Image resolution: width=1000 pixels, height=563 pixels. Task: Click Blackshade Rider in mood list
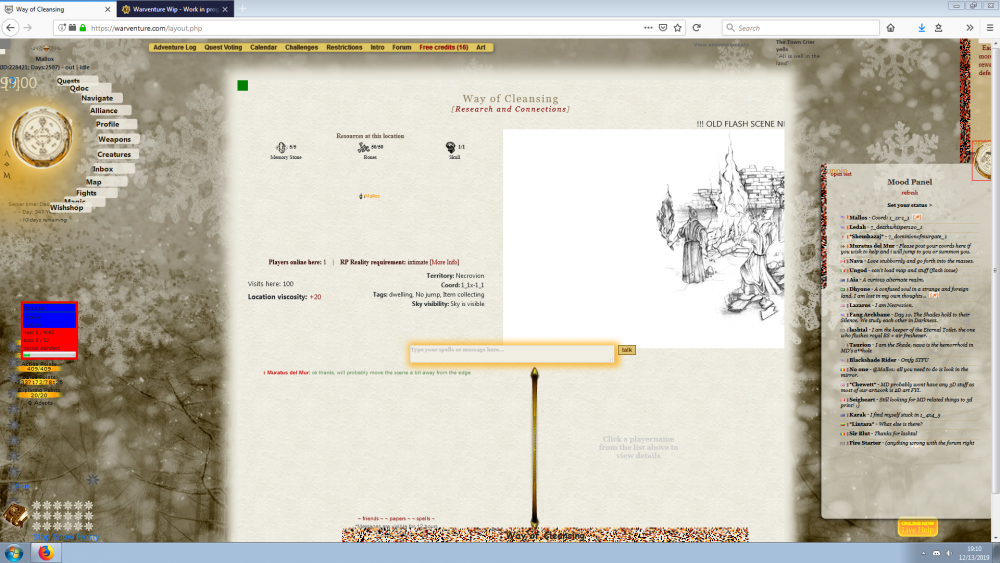coord(872,360)
